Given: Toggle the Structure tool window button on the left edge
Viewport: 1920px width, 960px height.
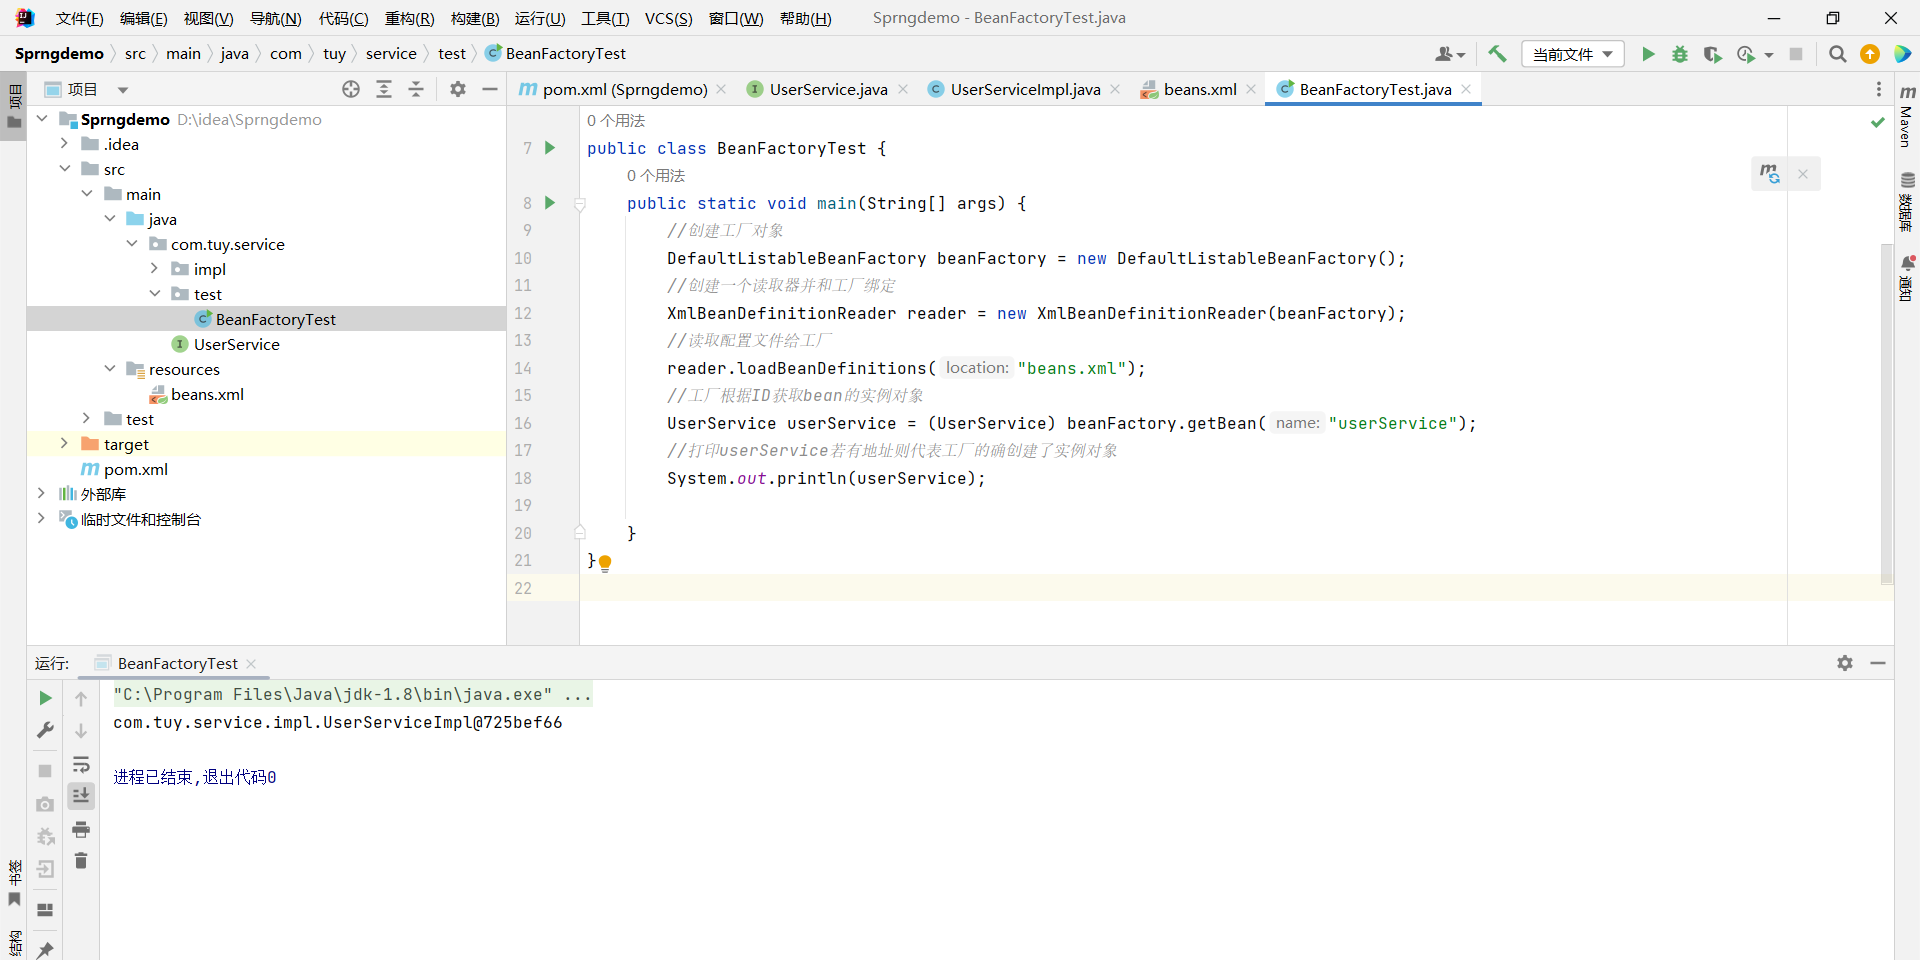Looking at the screenshot, I should [x=14, y=944].
